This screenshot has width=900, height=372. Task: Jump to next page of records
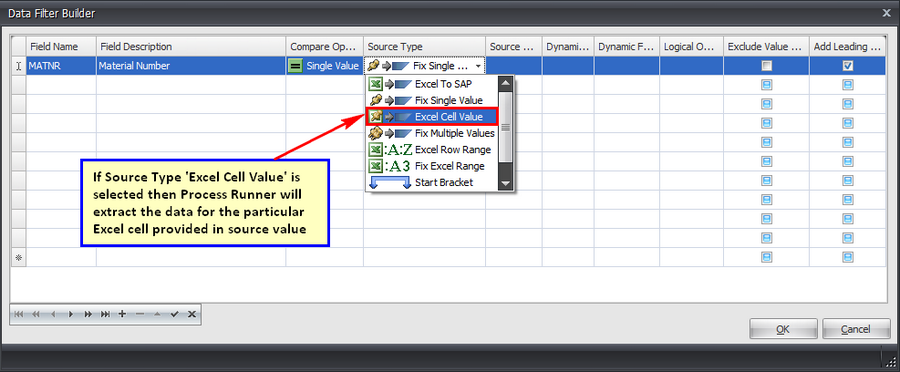88,314
